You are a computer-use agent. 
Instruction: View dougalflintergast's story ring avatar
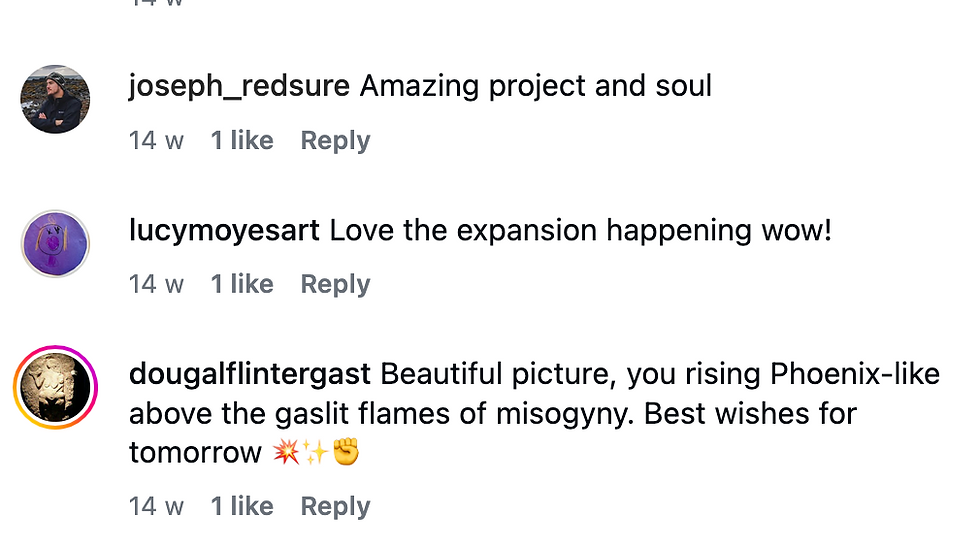pyautogui.click(x=56, y=388)
